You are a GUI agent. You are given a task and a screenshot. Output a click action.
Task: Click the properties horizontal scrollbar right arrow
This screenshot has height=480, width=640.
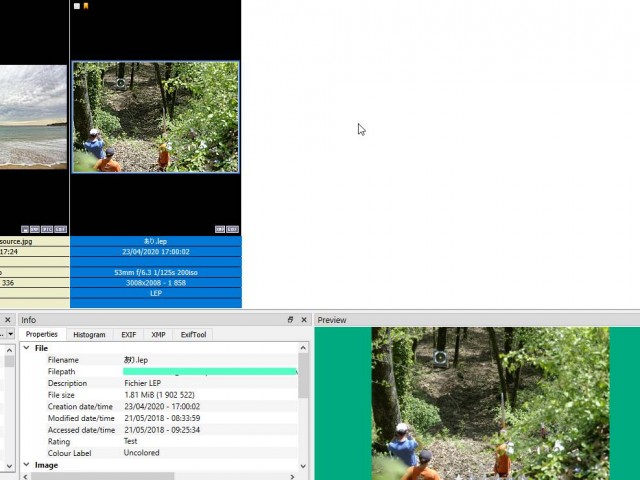292,476
